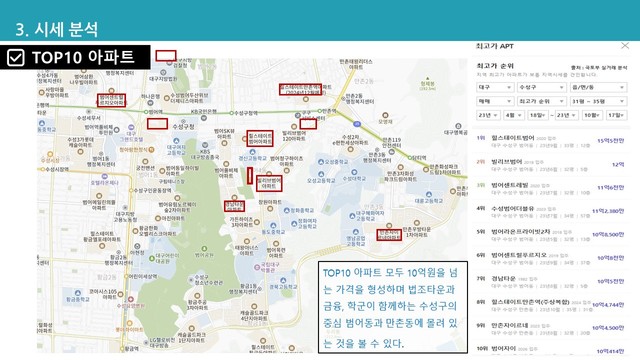The image size is (640, 360).
Task: Open the start day 18일 dropdown
Action: tap(537, 116)
